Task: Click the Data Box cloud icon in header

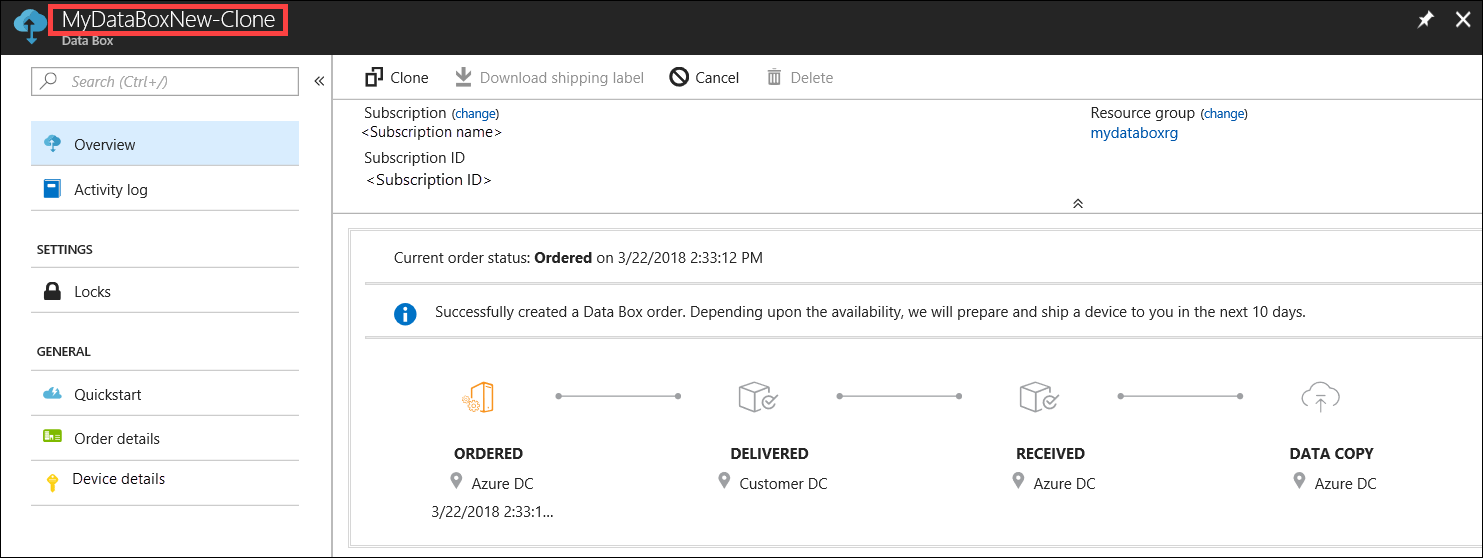Action: point(28,26)
